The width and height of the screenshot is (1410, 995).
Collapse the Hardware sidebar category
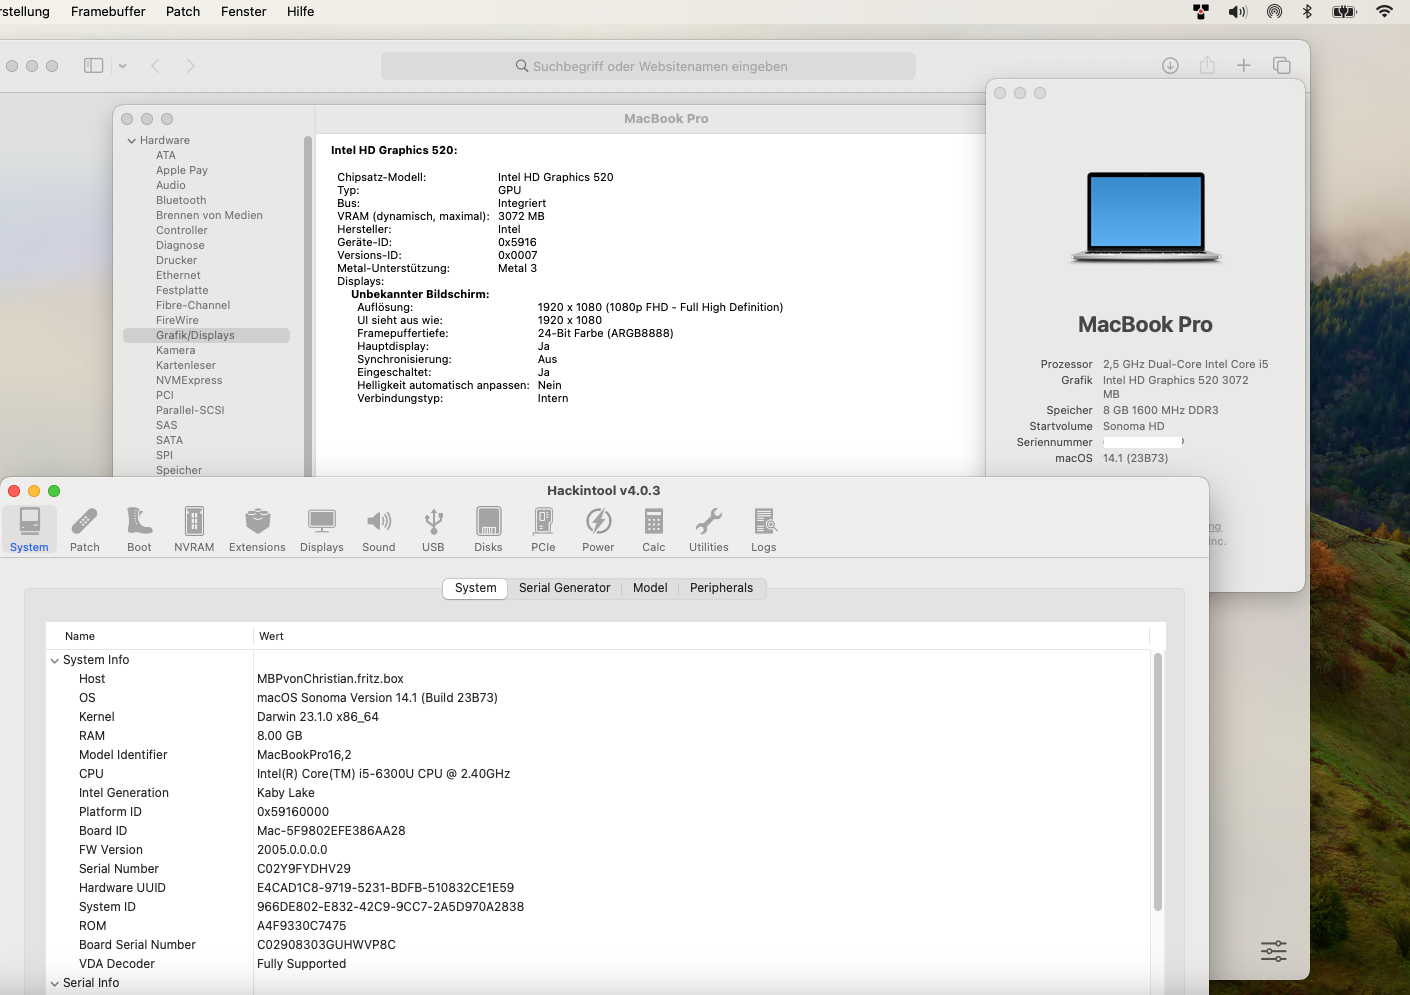(x=132, y=141)
